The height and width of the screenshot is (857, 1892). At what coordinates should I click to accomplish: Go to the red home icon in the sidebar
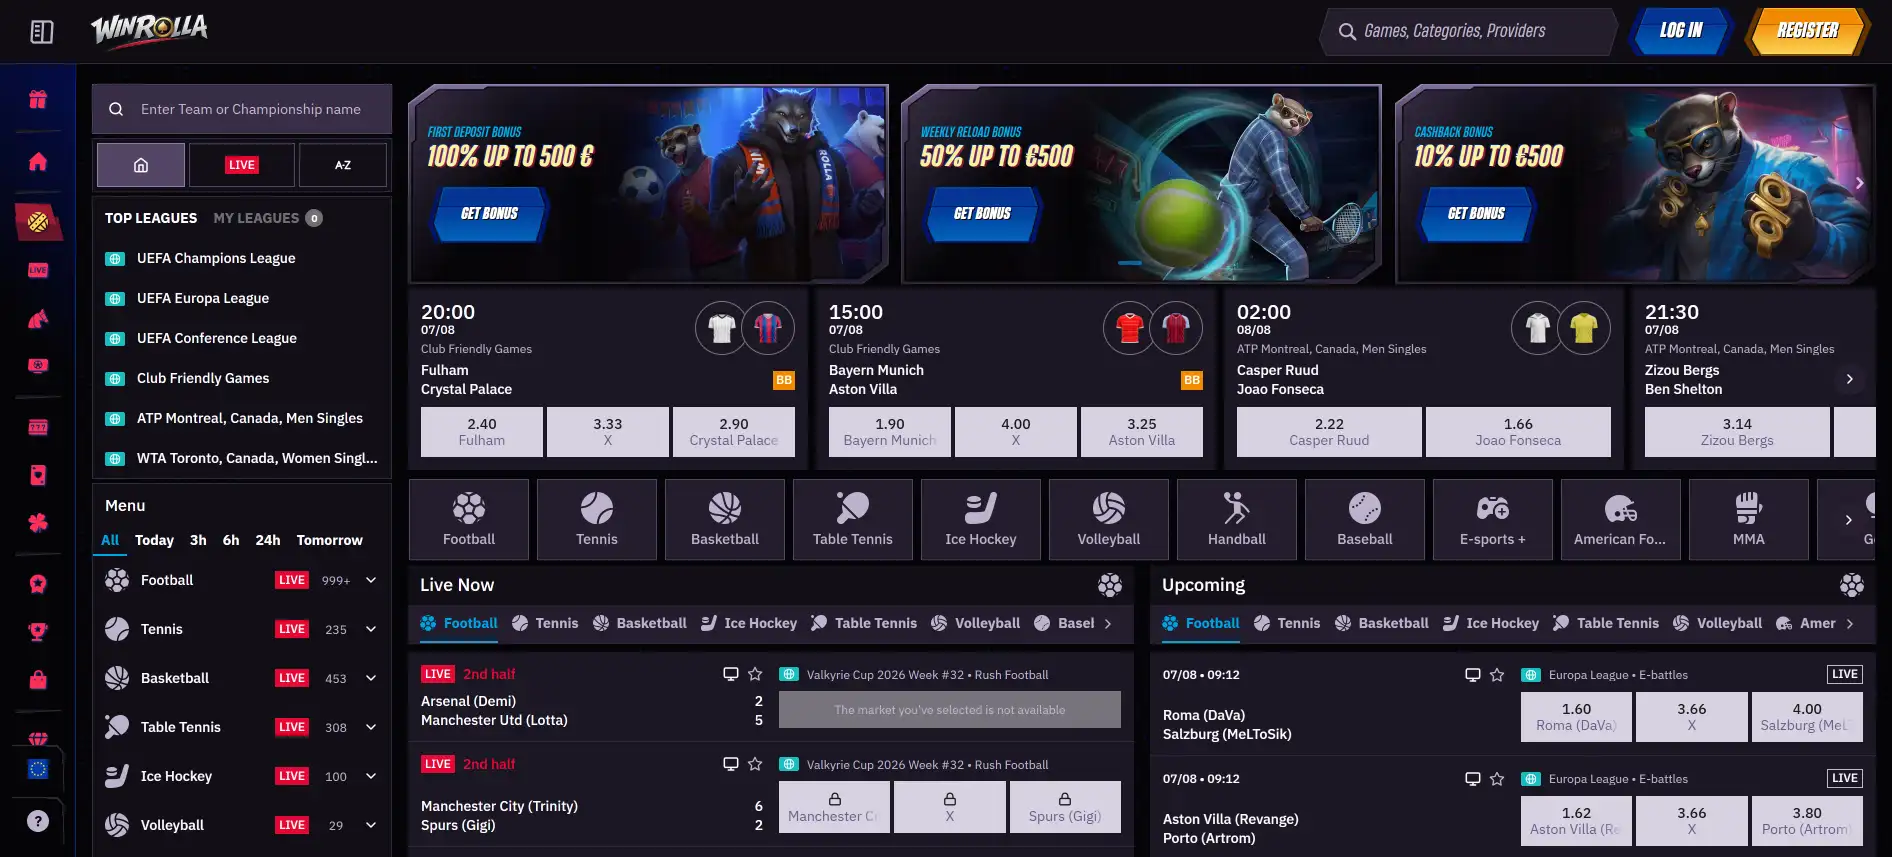[38, 161]
